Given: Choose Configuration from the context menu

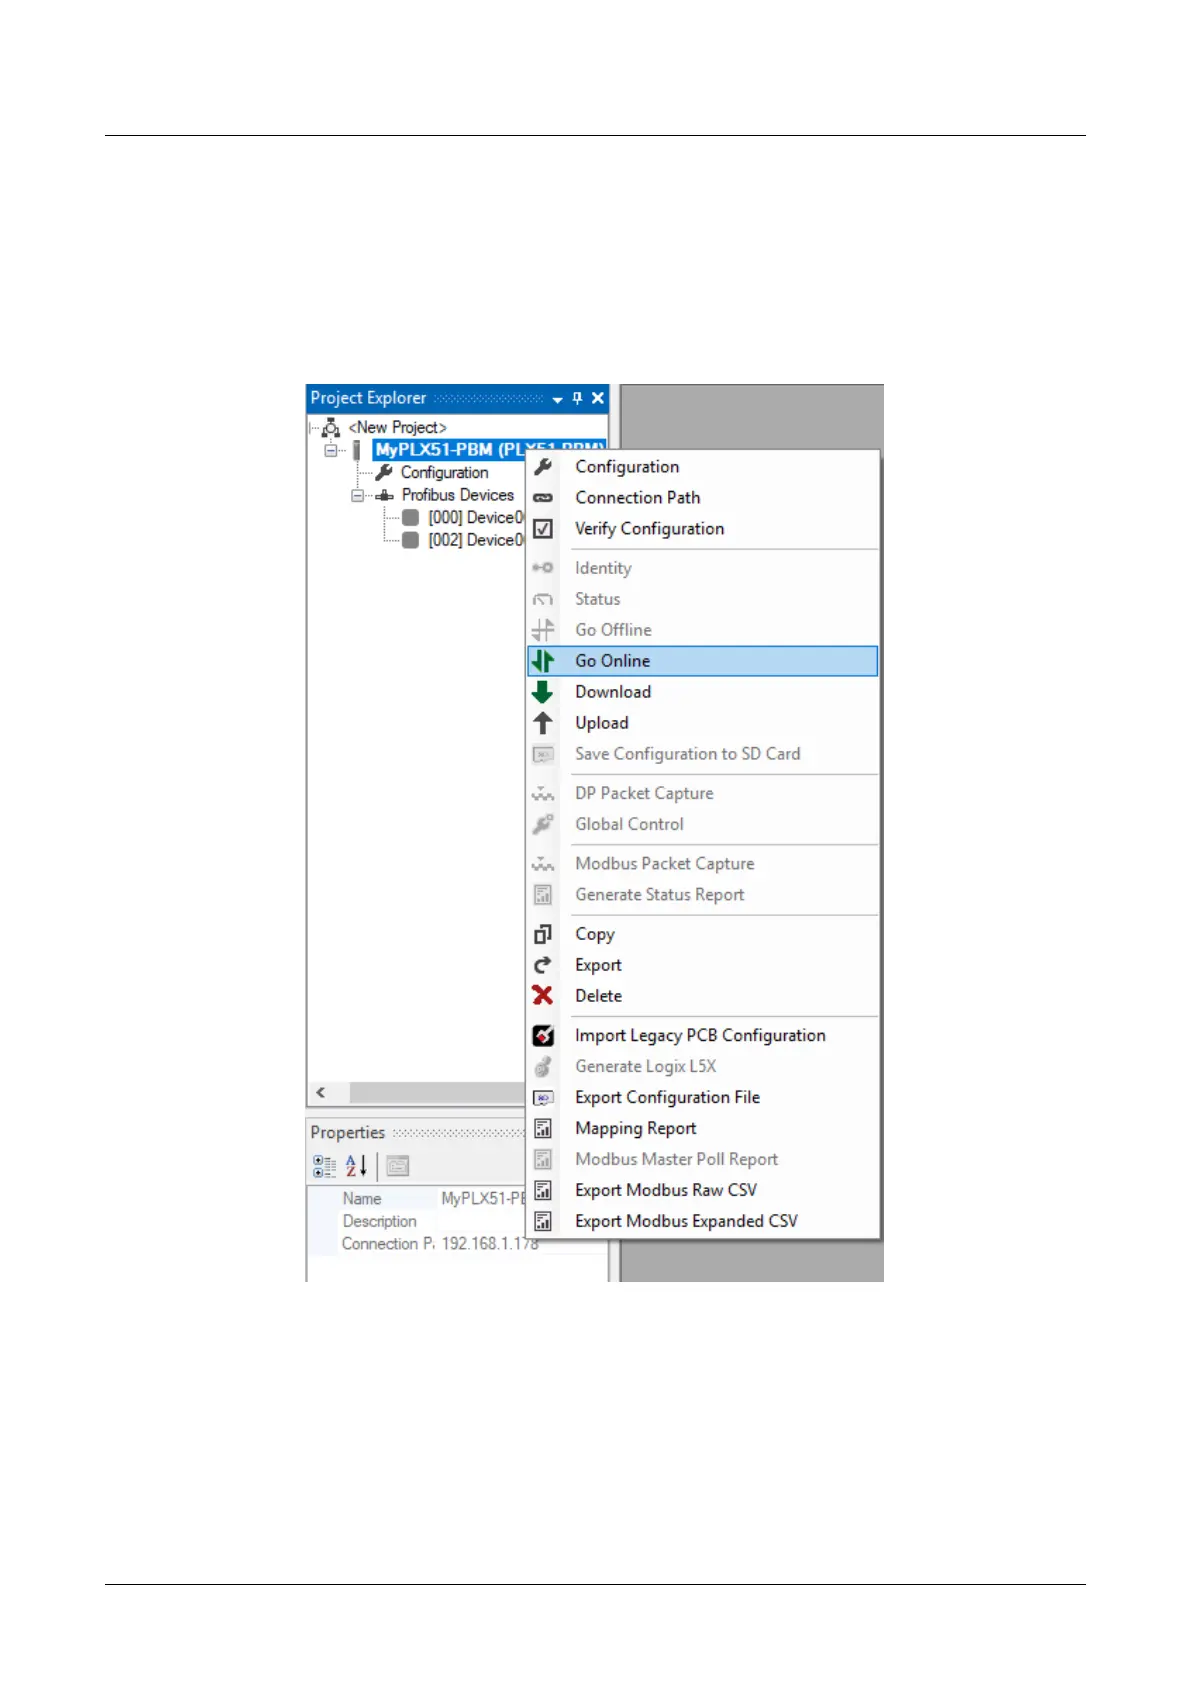Looking at the screenshot, I should tap(704, 467).
